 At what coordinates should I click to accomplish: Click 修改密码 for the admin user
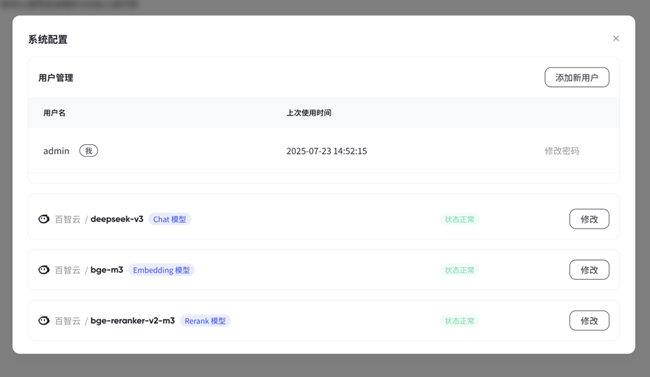(x=562, y=151)
